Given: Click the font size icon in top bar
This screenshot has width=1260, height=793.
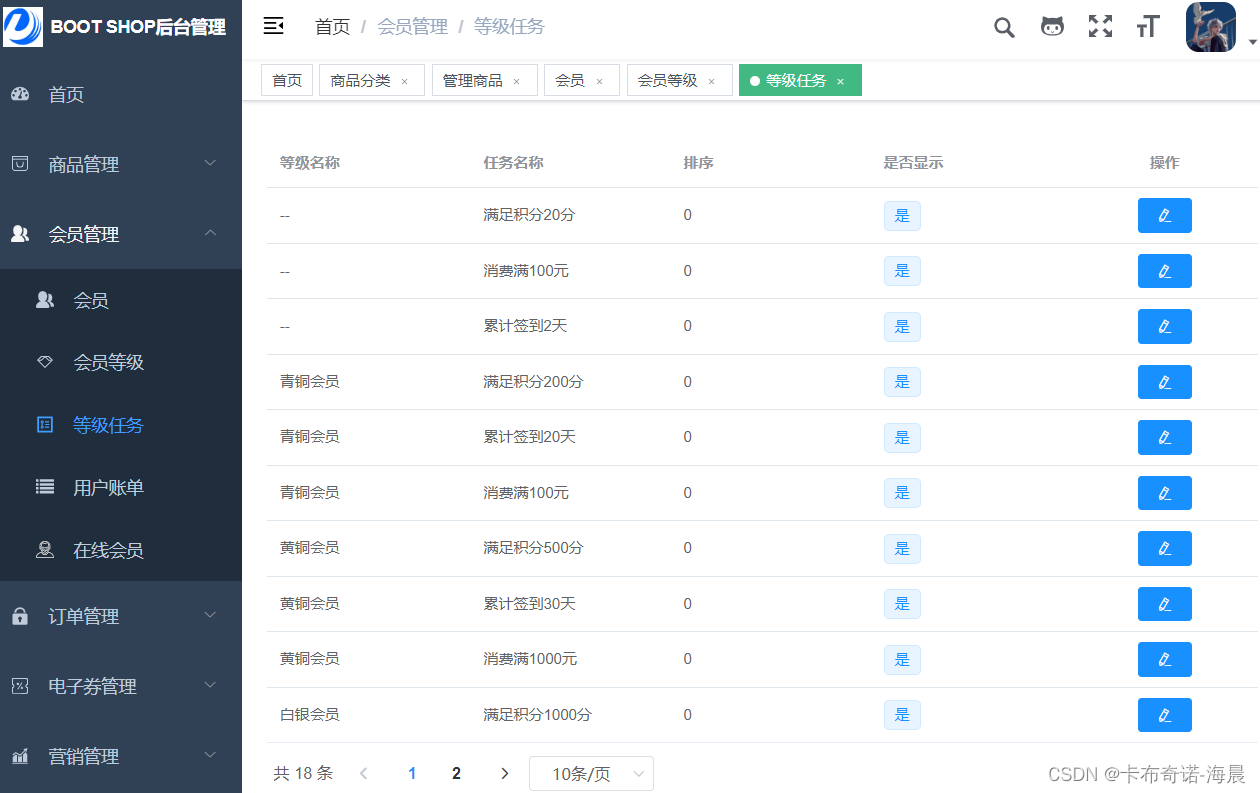Looking at the screenshot, I should [x=1147, y=27].
